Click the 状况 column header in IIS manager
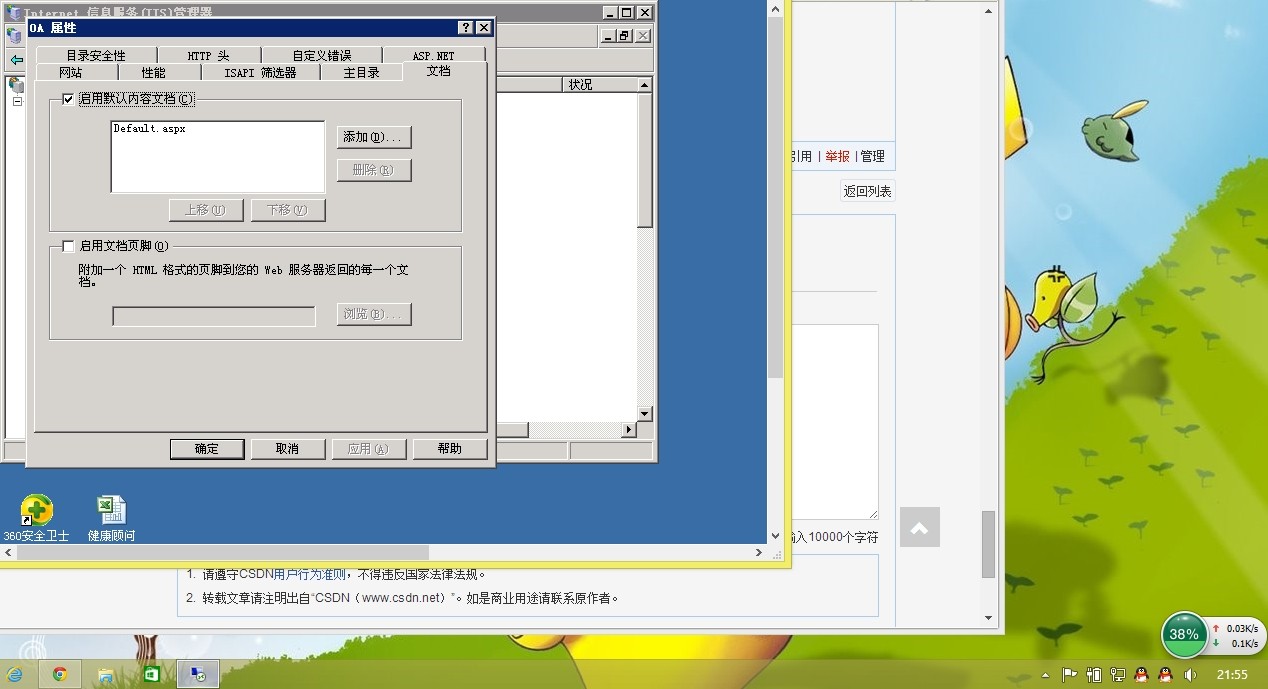1268x689 pixels. (600, 85)
